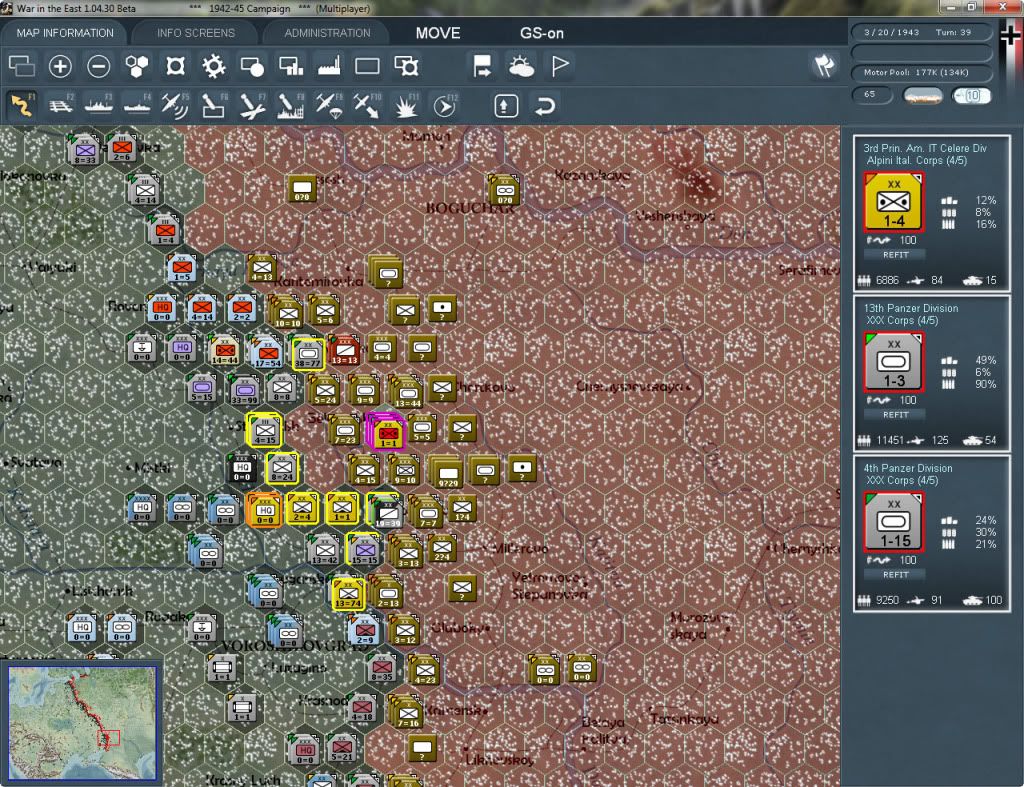Select the yellow 13=74 unit counter on map
1024x787 pixels.
pos(347,594)
